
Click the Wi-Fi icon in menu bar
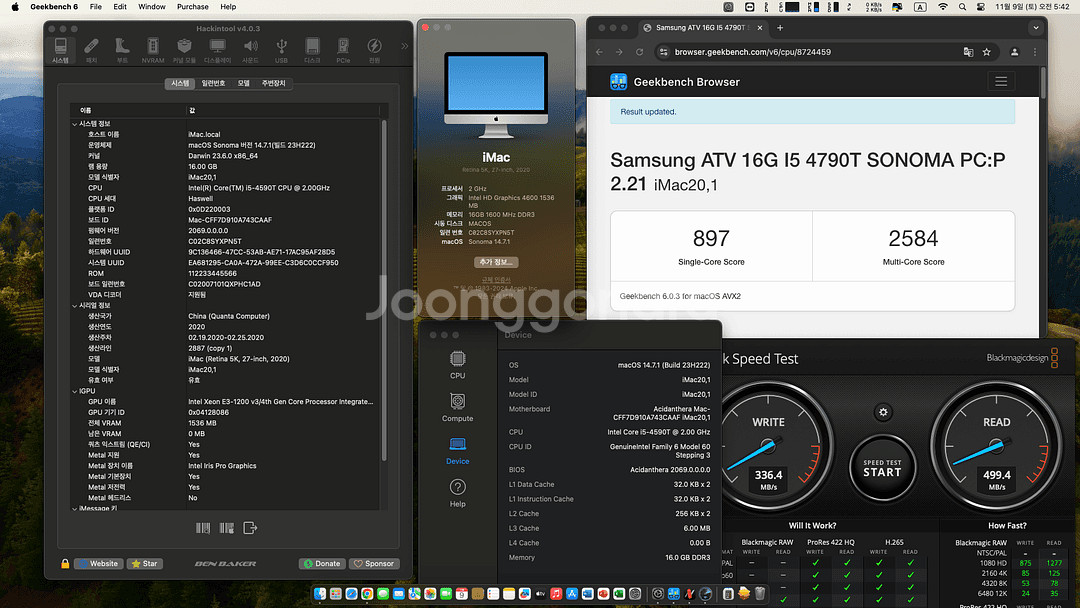[x=943, y=7]
